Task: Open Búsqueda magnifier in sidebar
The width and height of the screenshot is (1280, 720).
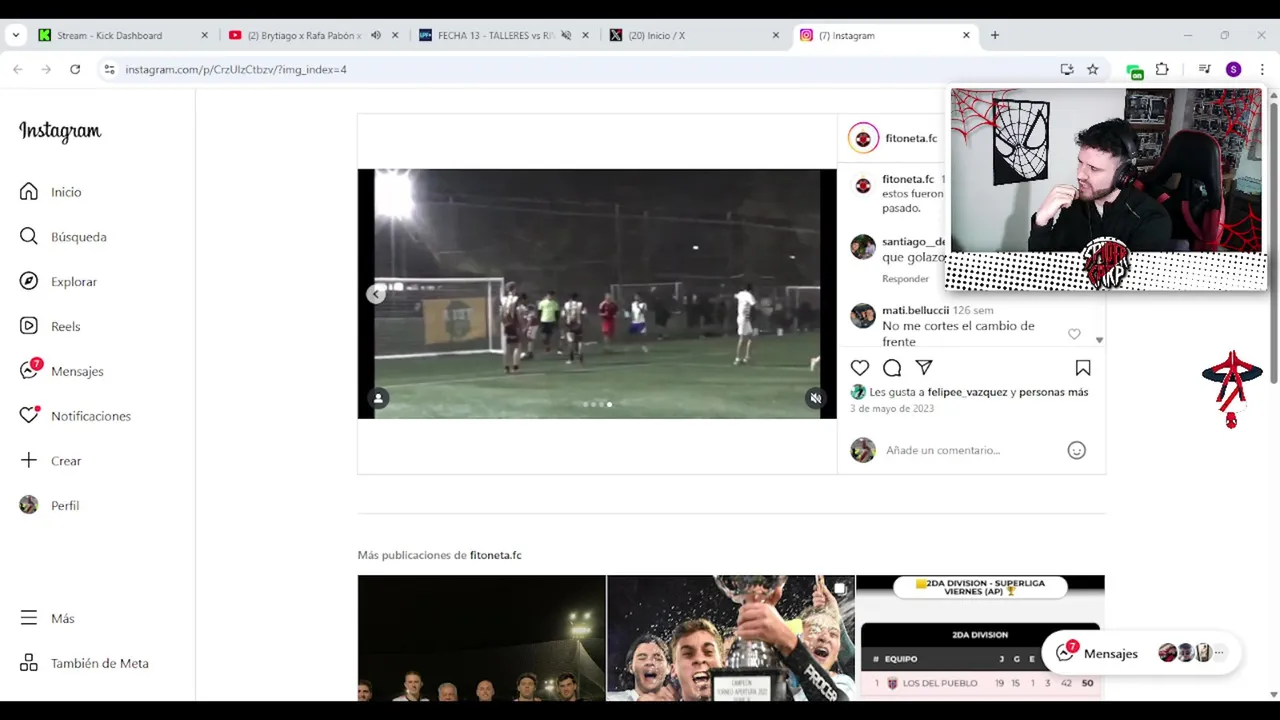Action: click(29, 237)
